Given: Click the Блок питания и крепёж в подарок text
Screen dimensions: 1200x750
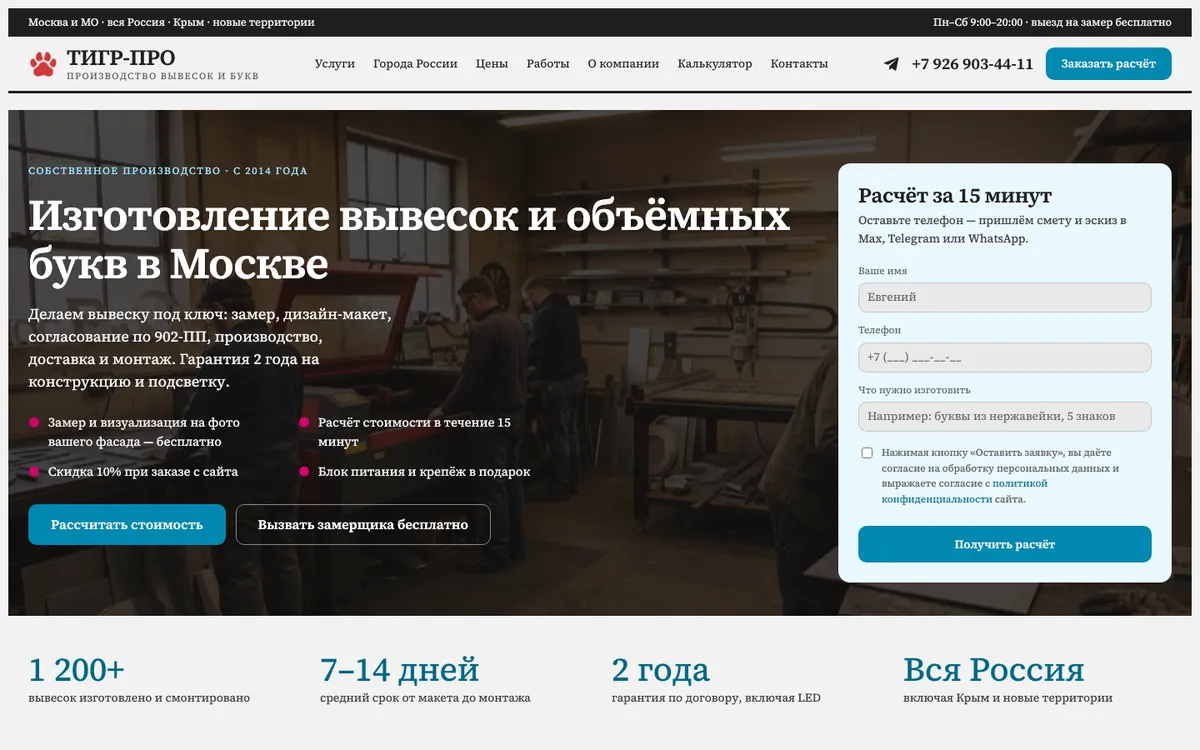Looking at the screenshot, I should click(x=424, y=471).
